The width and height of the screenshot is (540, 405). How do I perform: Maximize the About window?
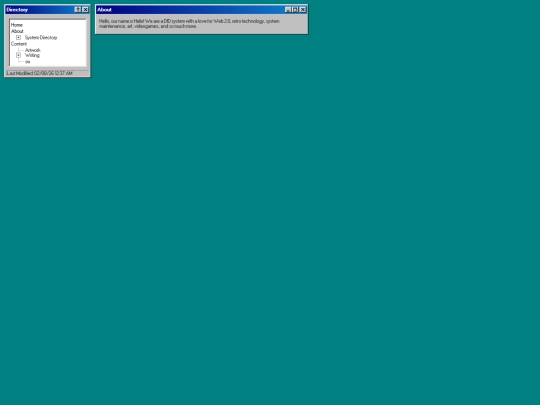point(295,10)
